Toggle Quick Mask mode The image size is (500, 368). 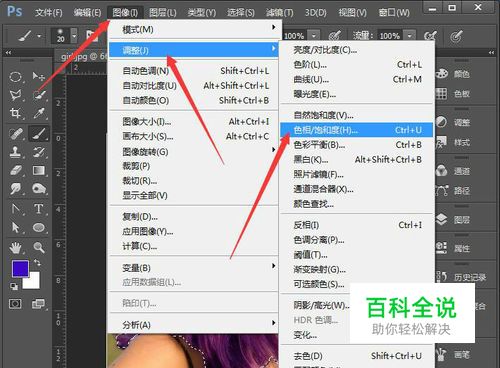click(15, 304)
